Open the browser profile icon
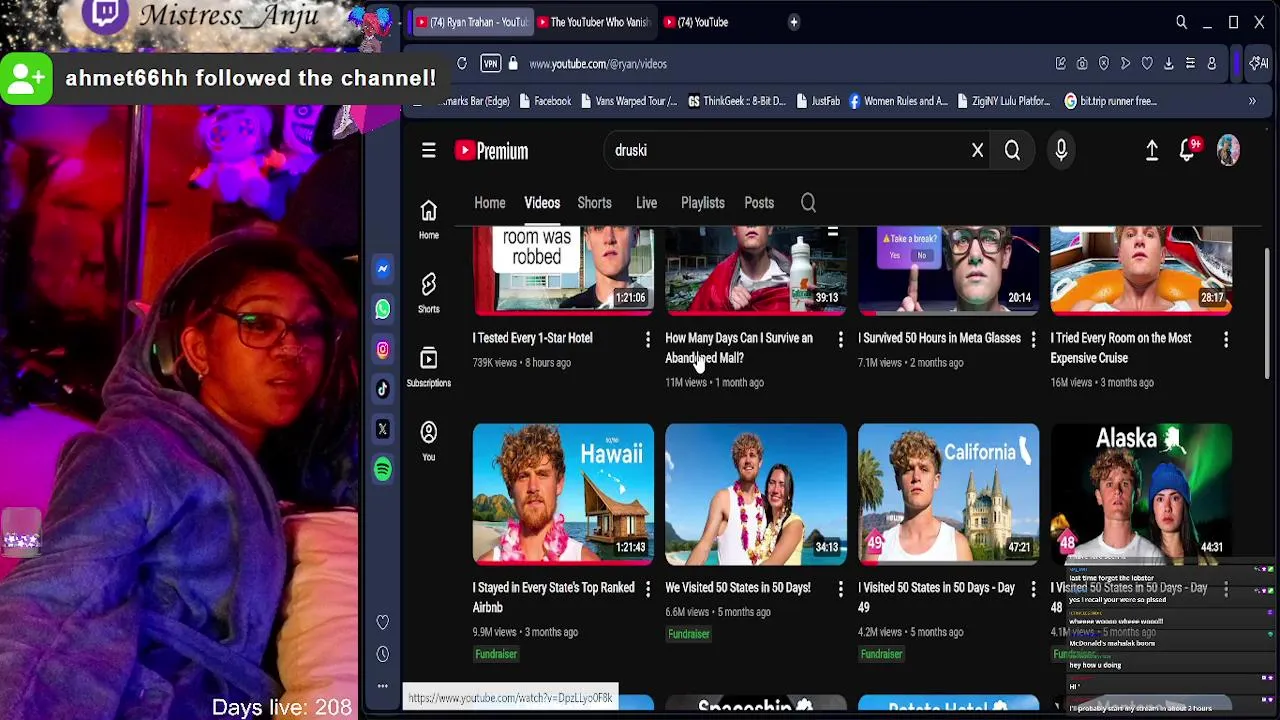Viewport: 1280px width, 720px height. (x=1211, y=64)
